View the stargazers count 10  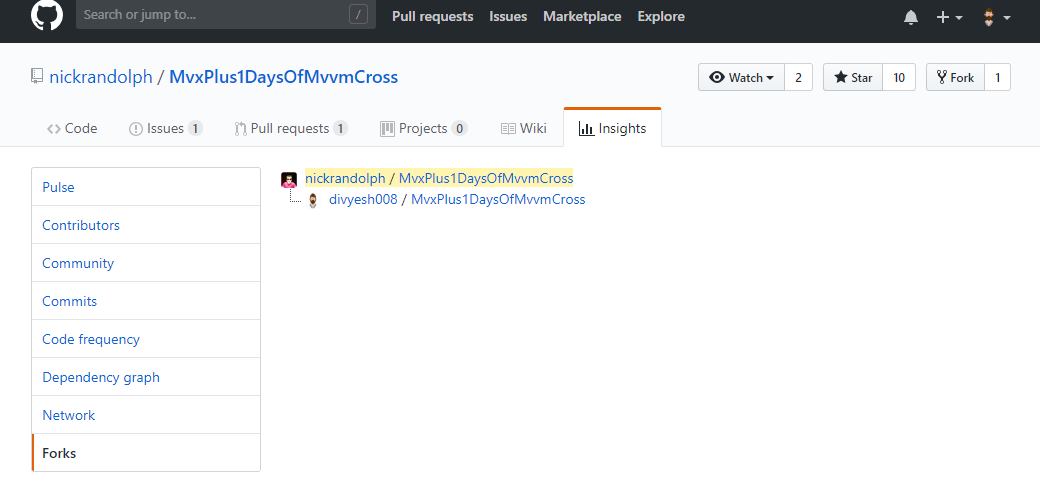coord(899,78)
